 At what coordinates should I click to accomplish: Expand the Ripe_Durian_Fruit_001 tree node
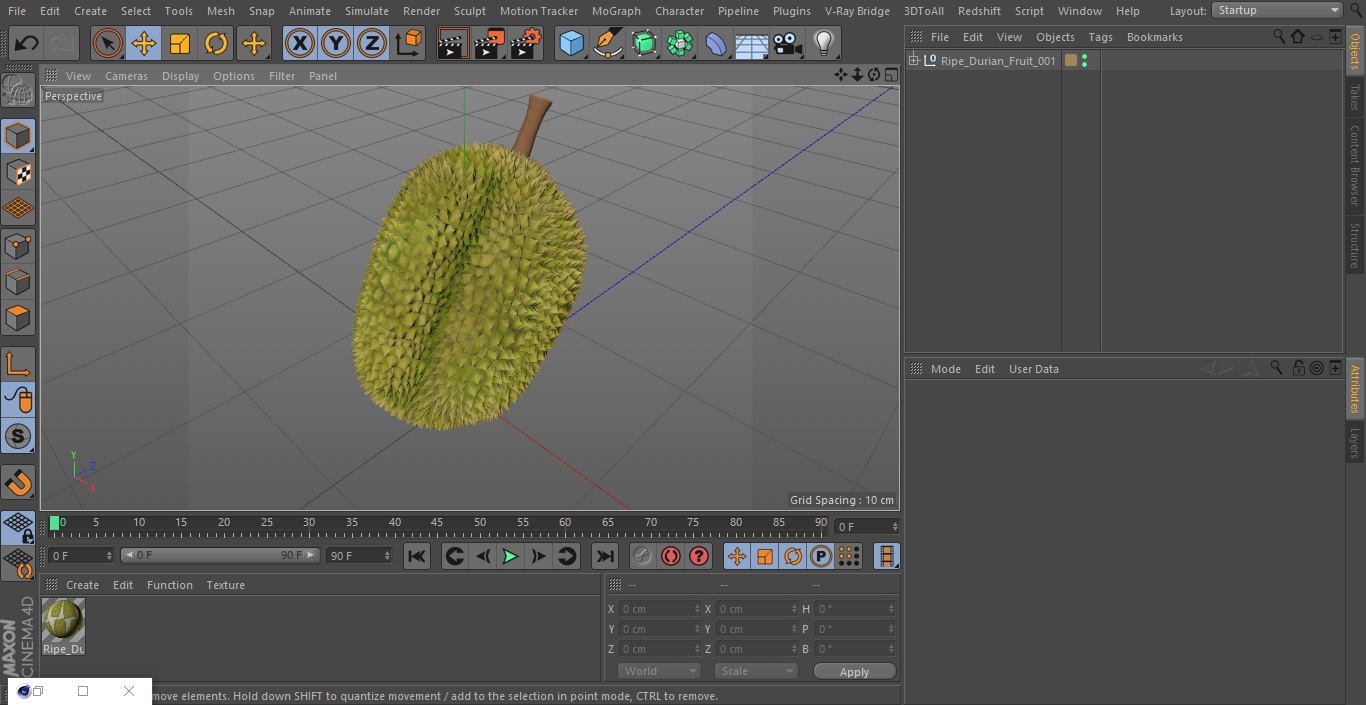coord(913,61)
